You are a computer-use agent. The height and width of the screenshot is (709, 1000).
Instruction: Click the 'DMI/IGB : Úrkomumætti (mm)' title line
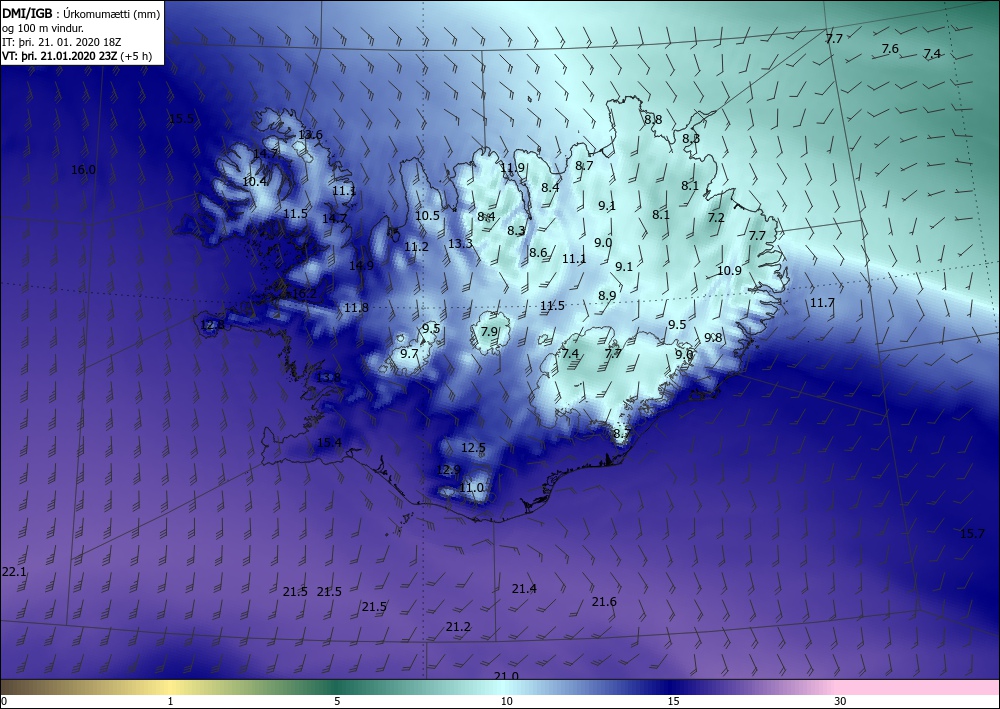pyautogui.click(x=81, y=13)
